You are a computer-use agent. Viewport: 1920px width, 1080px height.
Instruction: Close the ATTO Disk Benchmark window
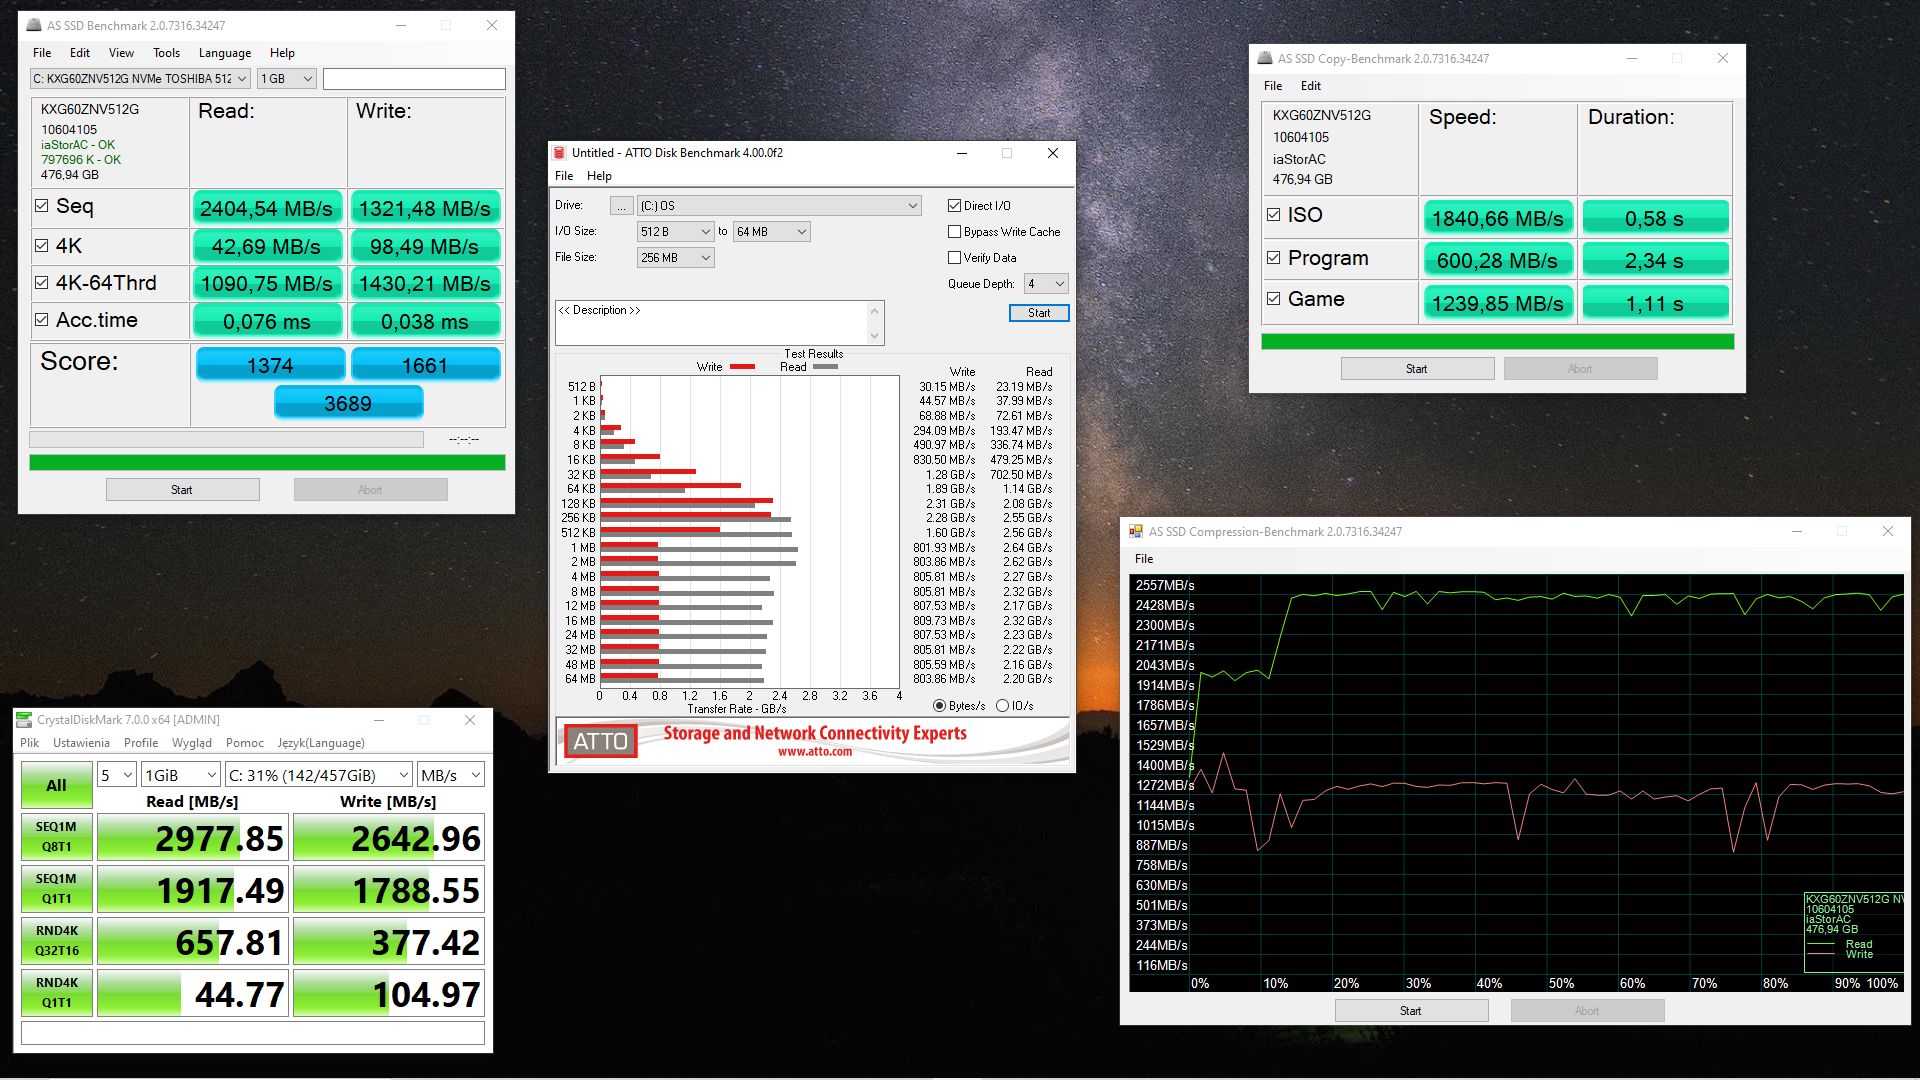tap(1052, 153)
